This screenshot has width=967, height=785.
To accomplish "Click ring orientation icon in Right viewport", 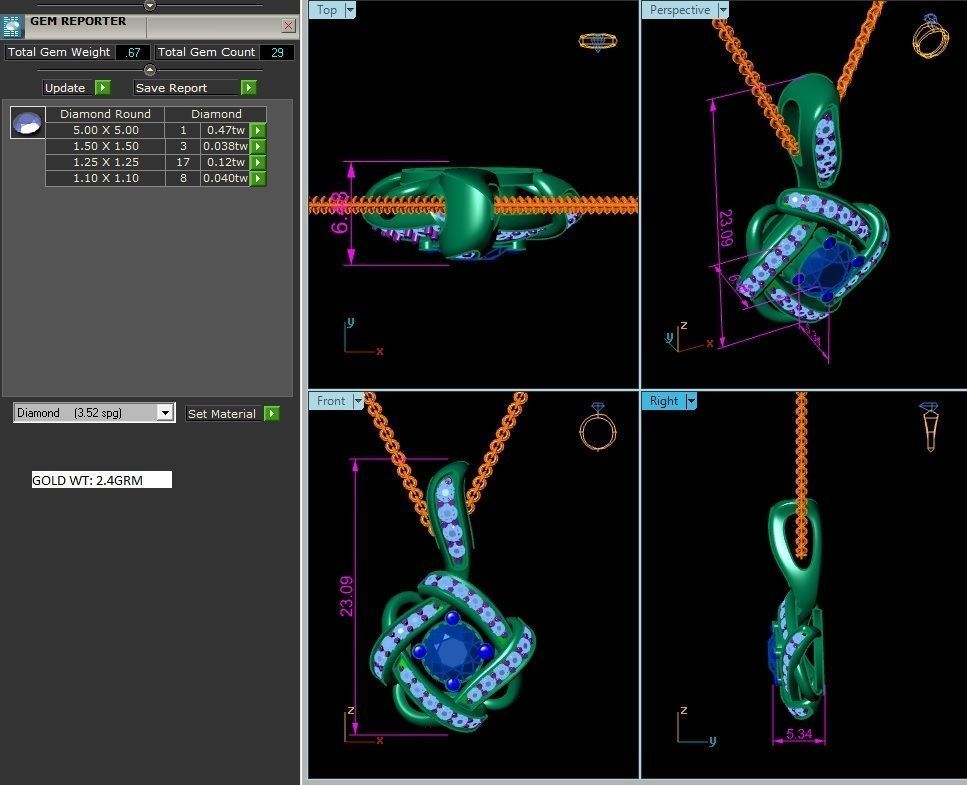I will (930, 427).
